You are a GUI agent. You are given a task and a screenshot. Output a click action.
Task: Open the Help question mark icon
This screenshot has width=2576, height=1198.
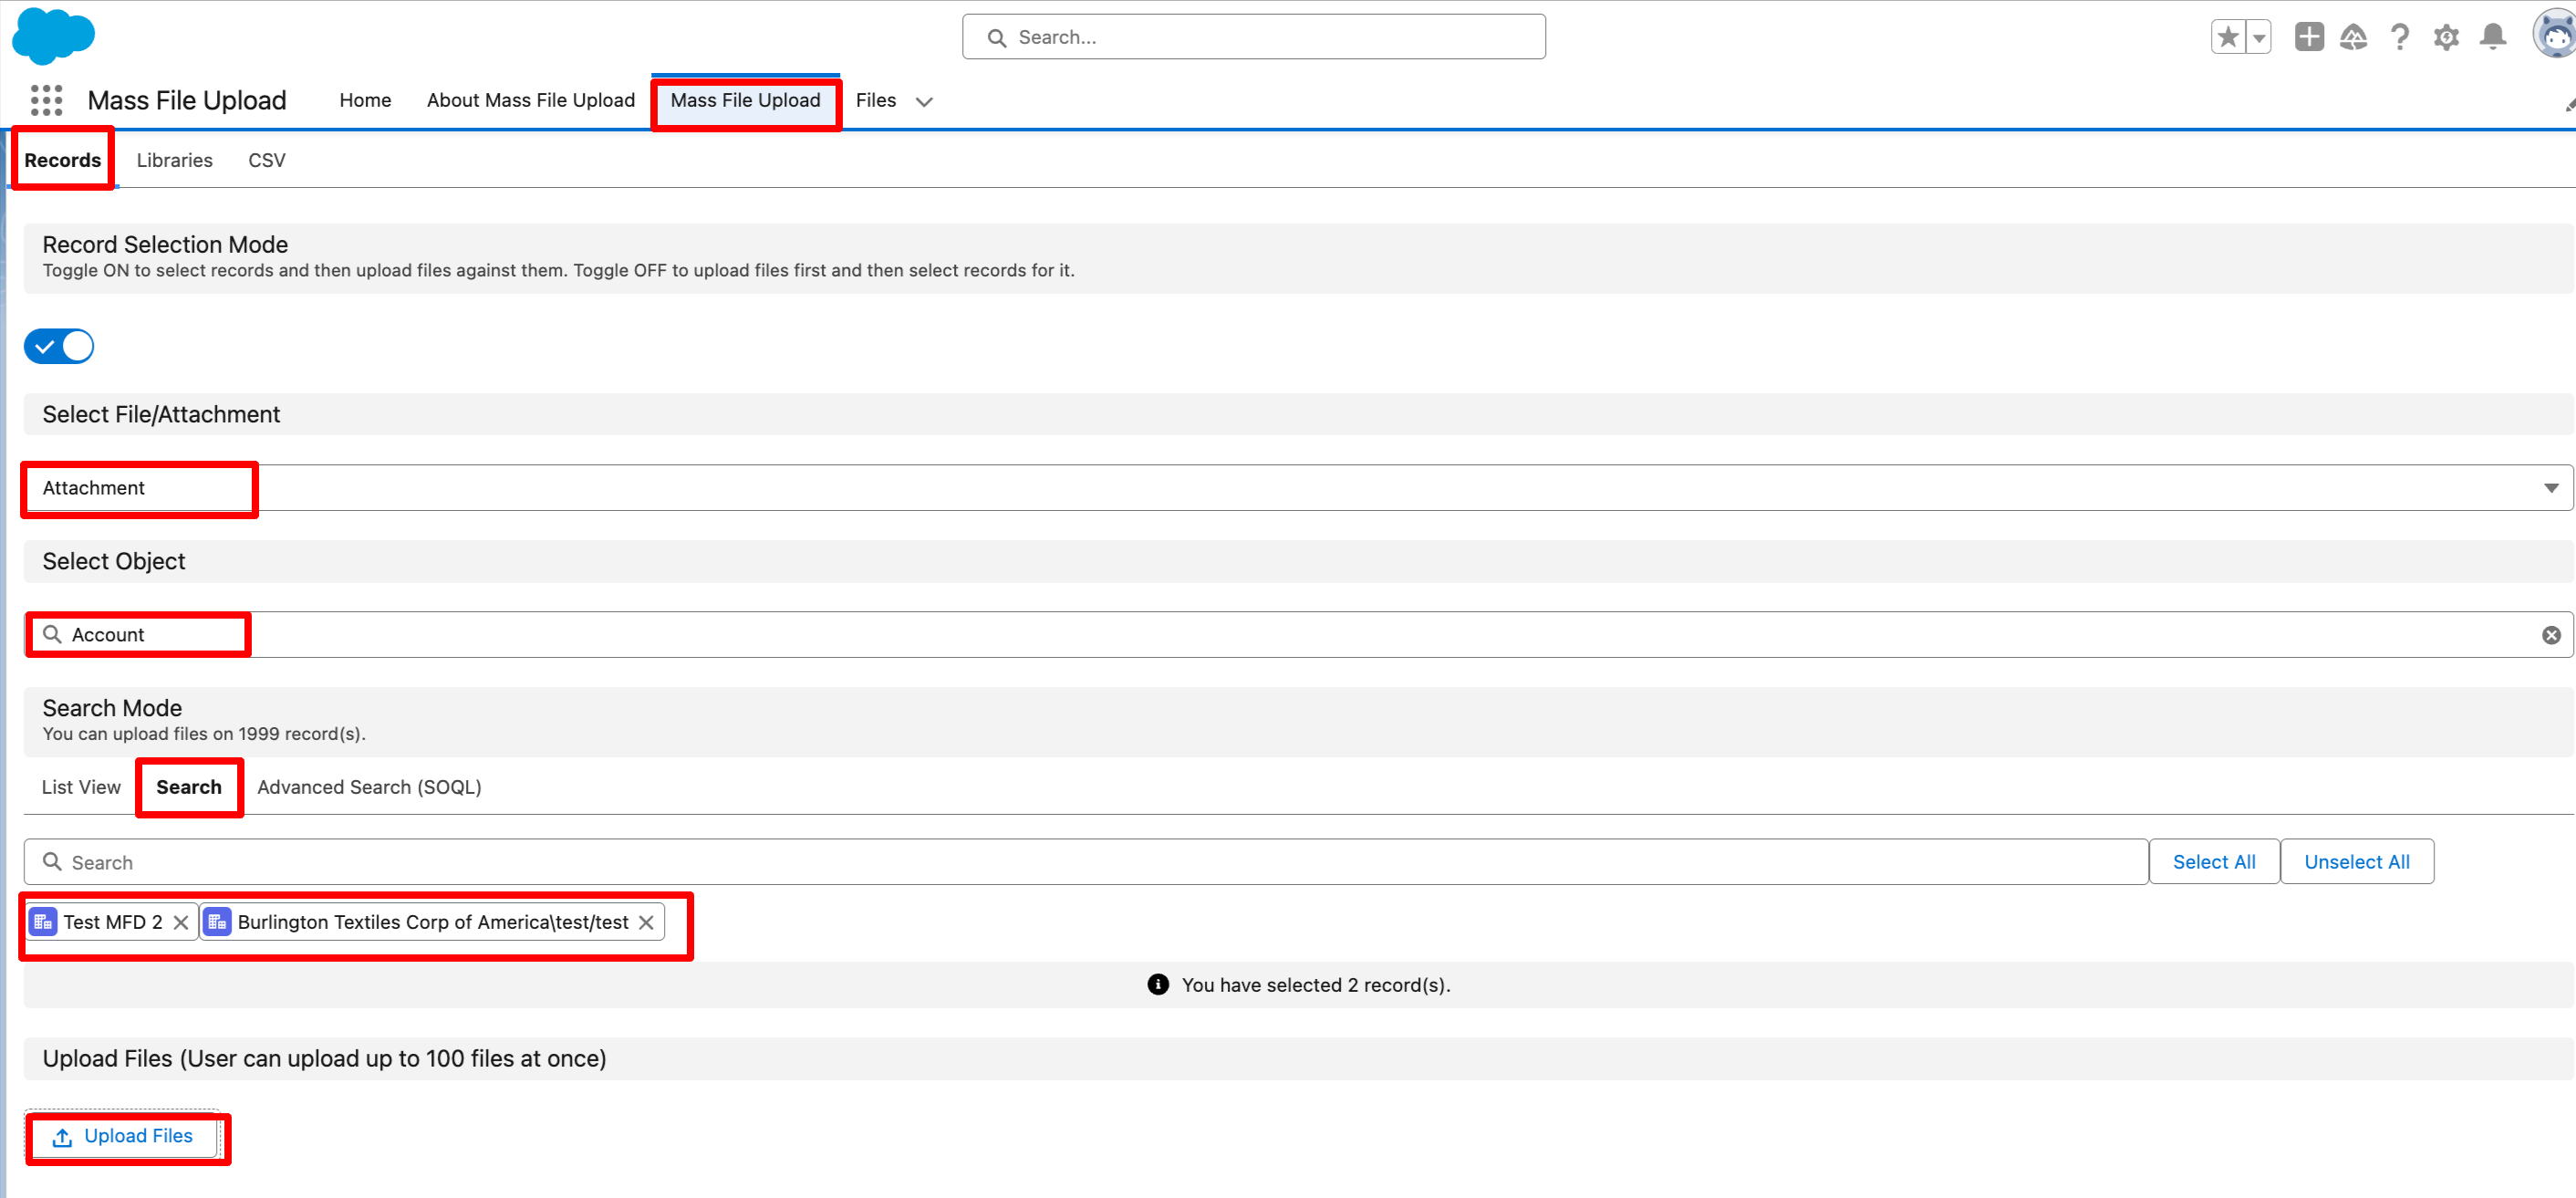point(2399,37)
